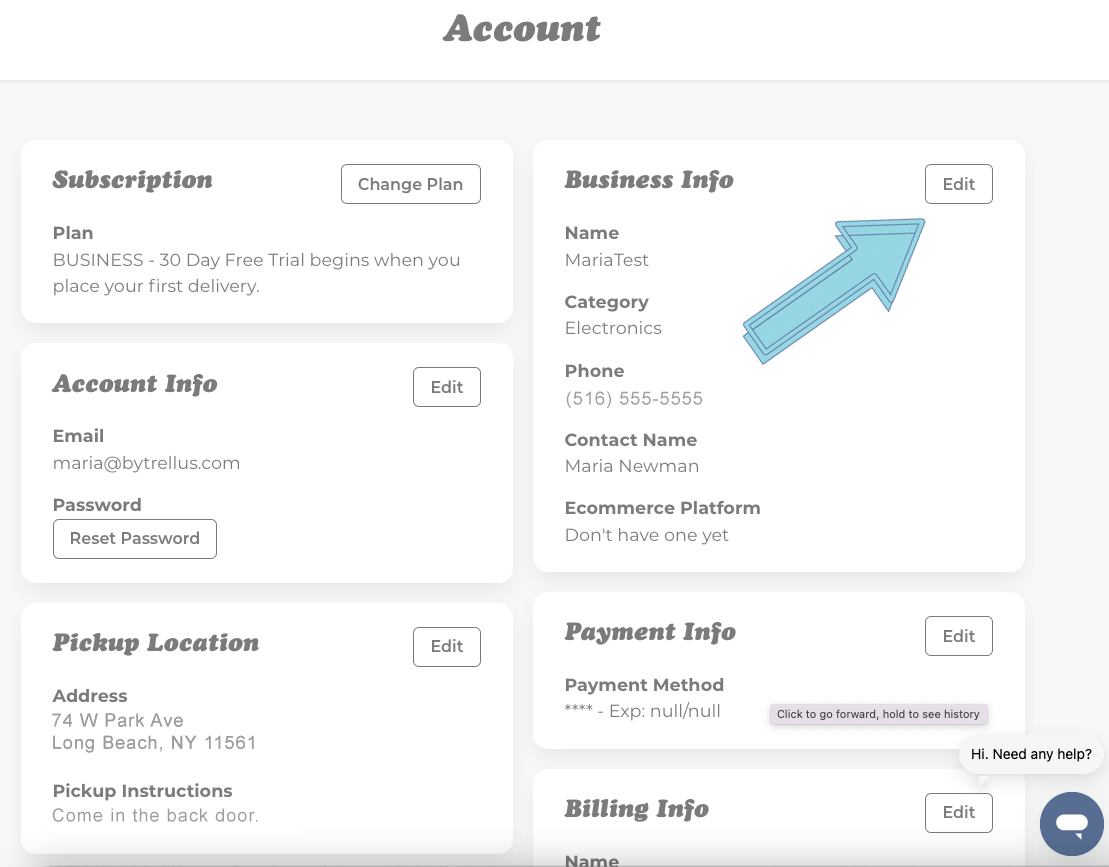Edit the Payment Info section
Screen dimensions: 1109x867
tap(958, 636)
